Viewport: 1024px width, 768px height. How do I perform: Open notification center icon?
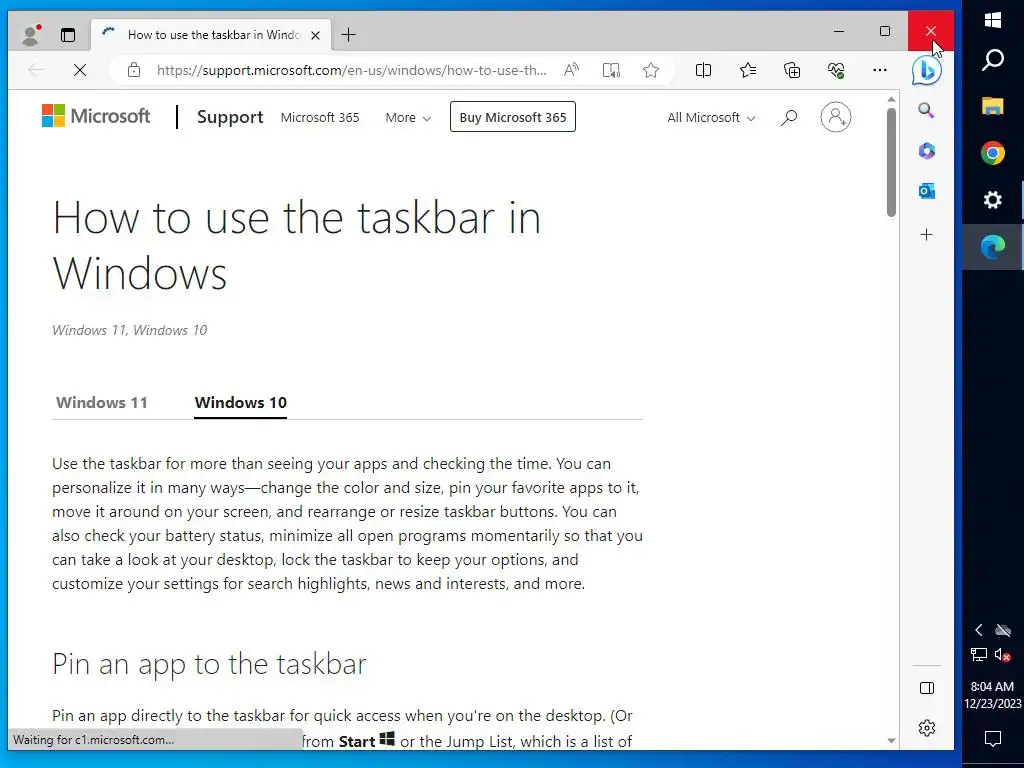click(993, 739)
